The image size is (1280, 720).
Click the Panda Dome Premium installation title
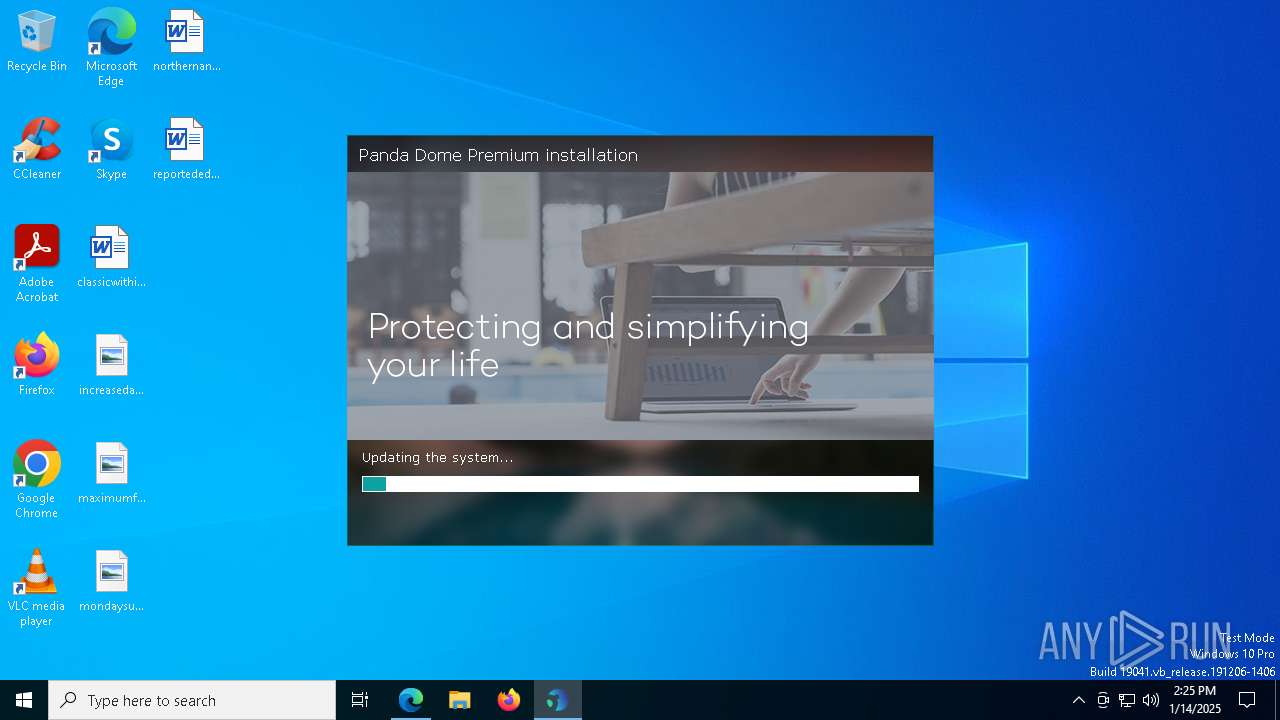(498, 155)
